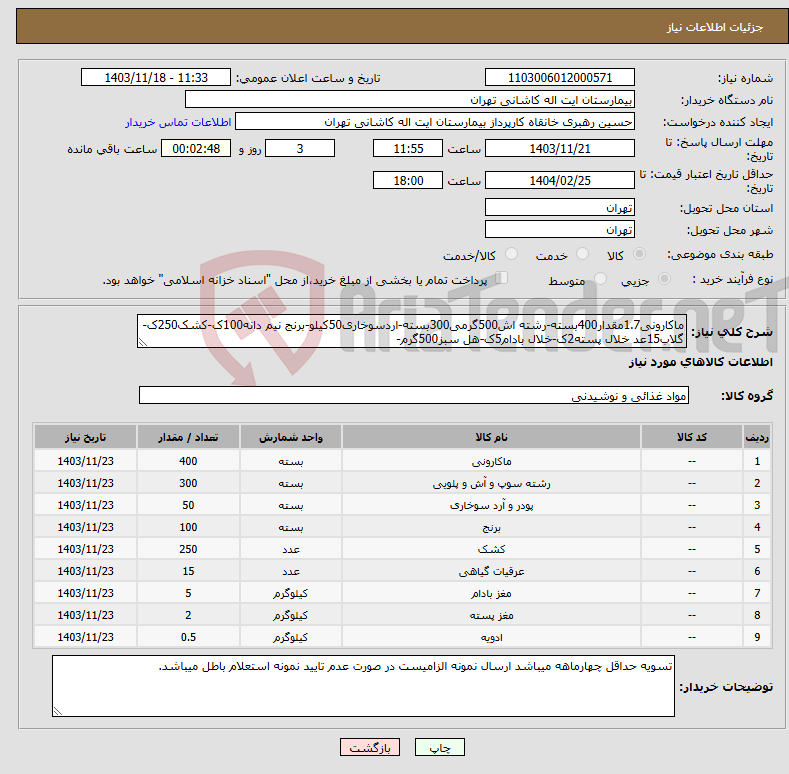
Task: Click the buyer organization name field
Action: 410,100
